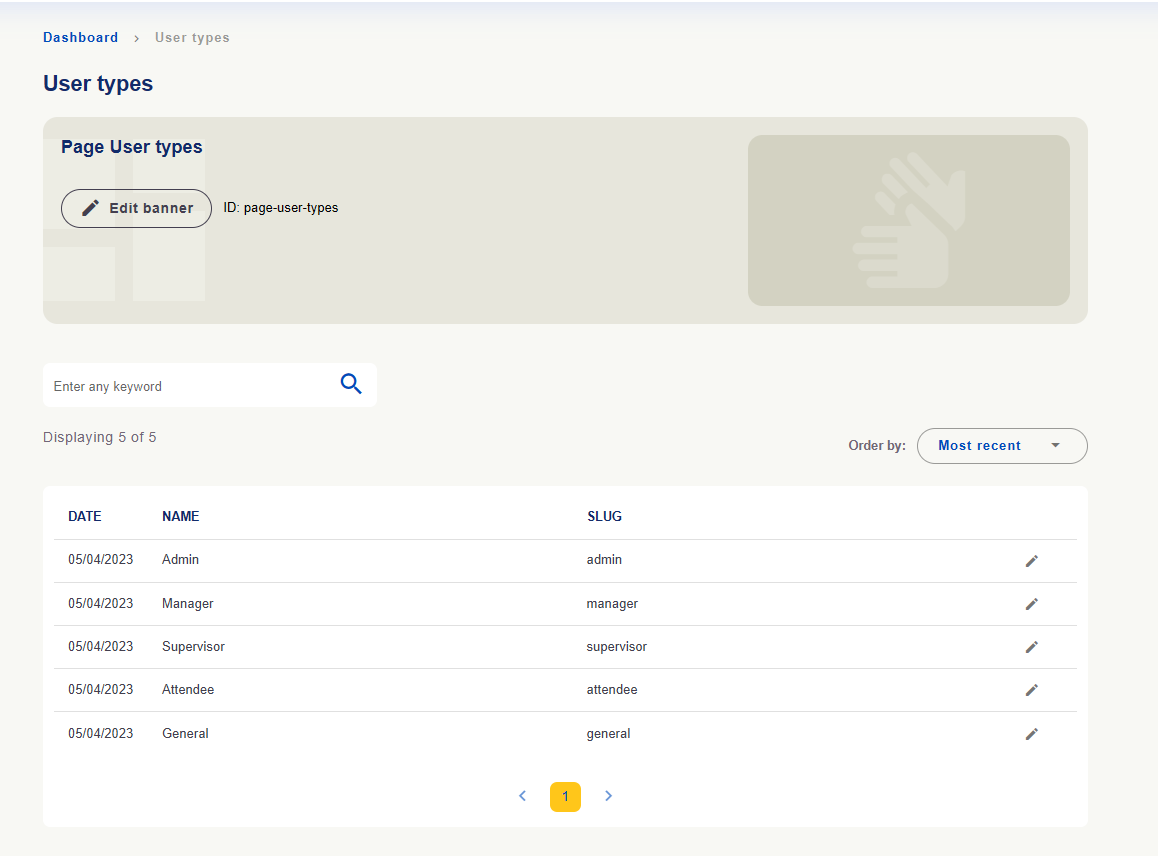This screenshot has height=856, width=1158.
Task: Edit the Attendee user type via pencil icon
Action: [x=1032, y=690]
